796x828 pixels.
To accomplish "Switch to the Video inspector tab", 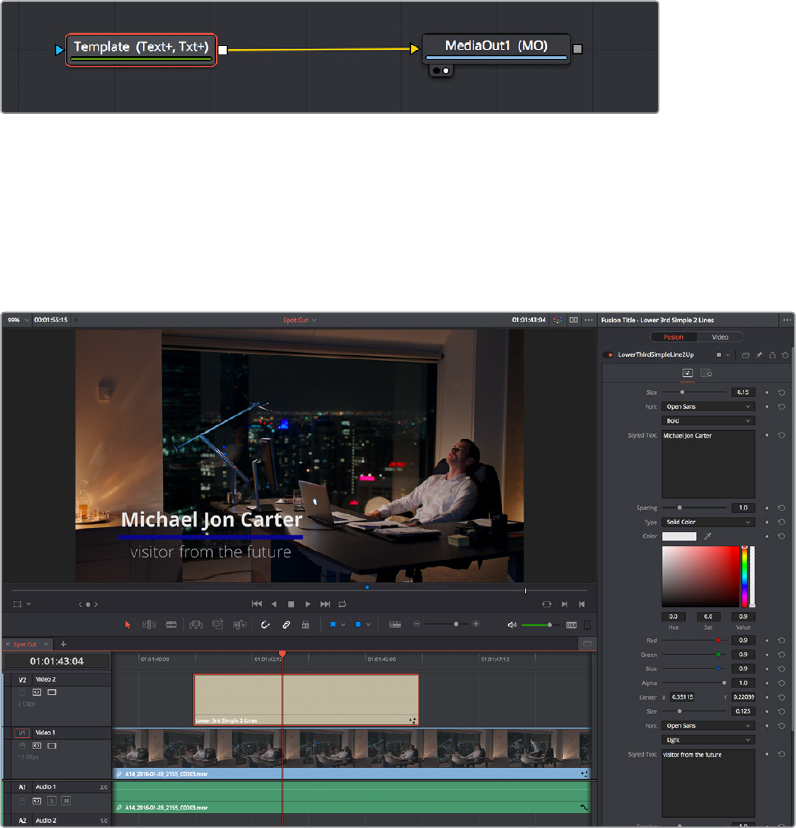I will coord(720,337).
